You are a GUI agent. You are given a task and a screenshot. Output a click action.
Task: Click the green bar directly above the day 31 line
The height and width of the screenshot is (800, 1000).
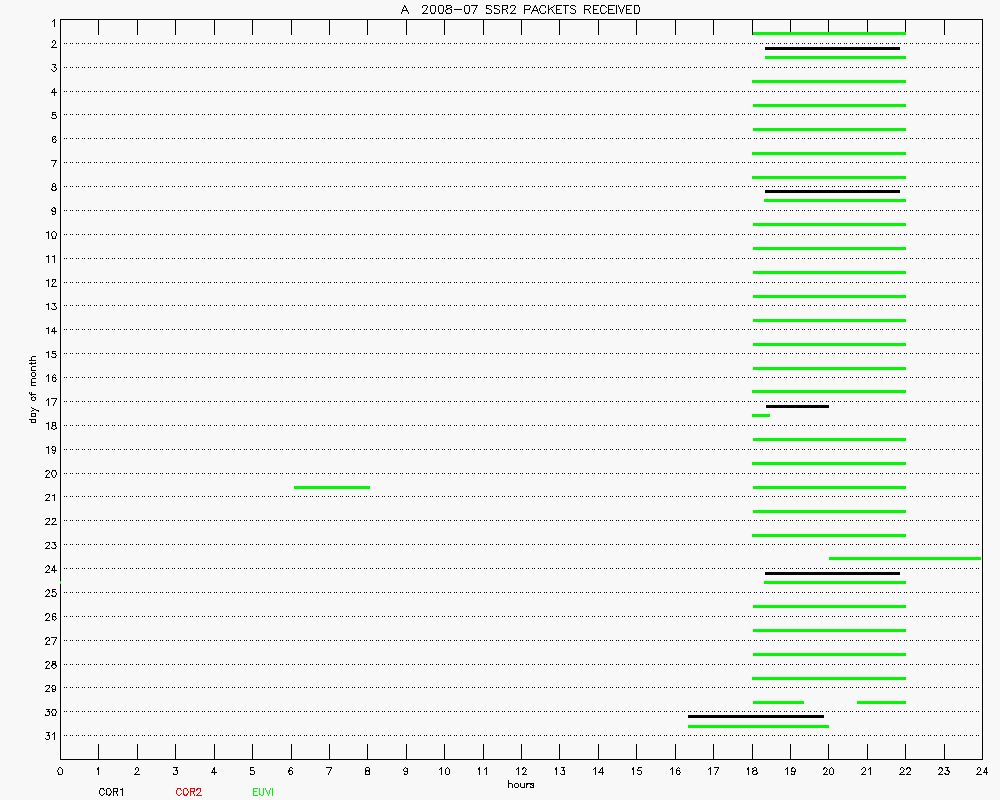point(758,726)
